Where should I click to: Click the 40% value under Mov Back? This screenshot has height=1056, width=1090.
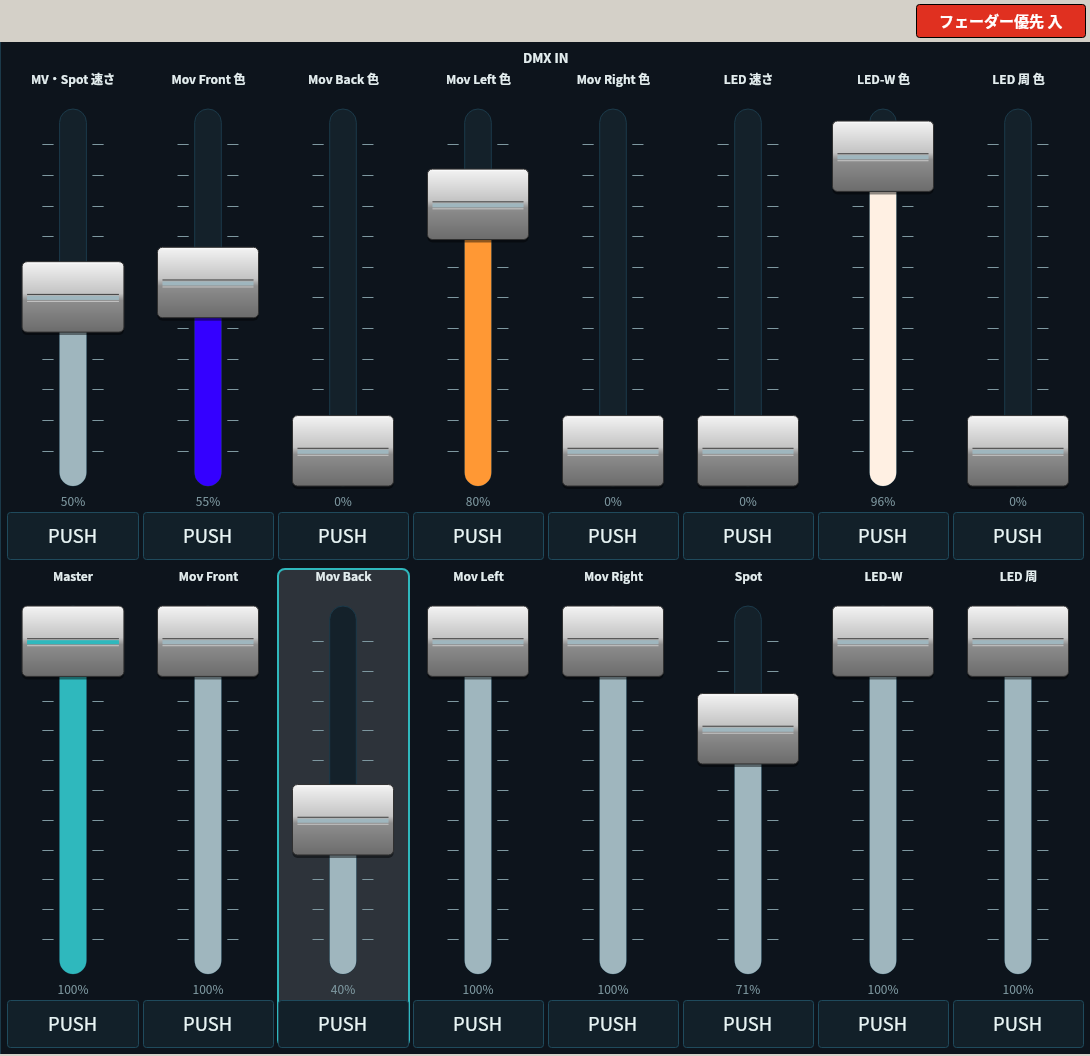pos(343,990)
